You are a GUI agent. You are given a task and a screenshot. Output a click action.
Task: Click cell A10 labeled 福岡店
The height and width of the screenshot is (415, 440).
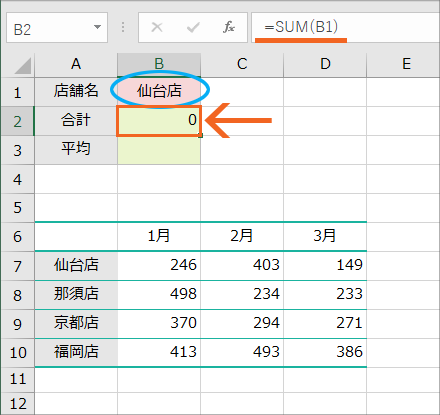pyautogui.click(x=76, y=353)
